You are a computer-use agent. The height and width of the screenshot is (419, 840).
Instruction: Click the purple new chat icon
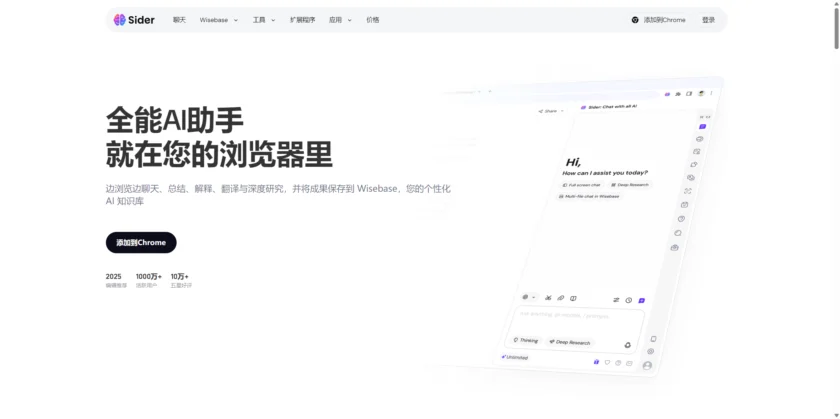[x=641, y=301]
